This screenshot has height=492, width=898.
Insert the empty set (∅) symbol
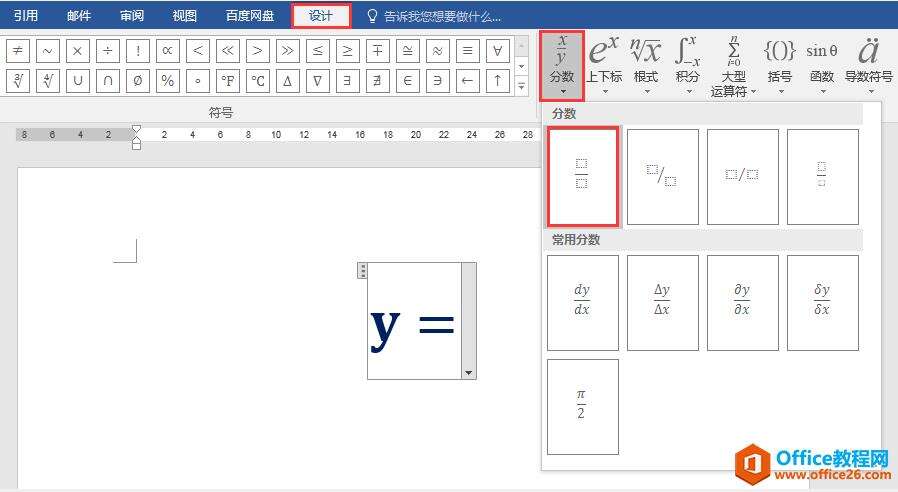pyautogui.click(x=137, y=81)
